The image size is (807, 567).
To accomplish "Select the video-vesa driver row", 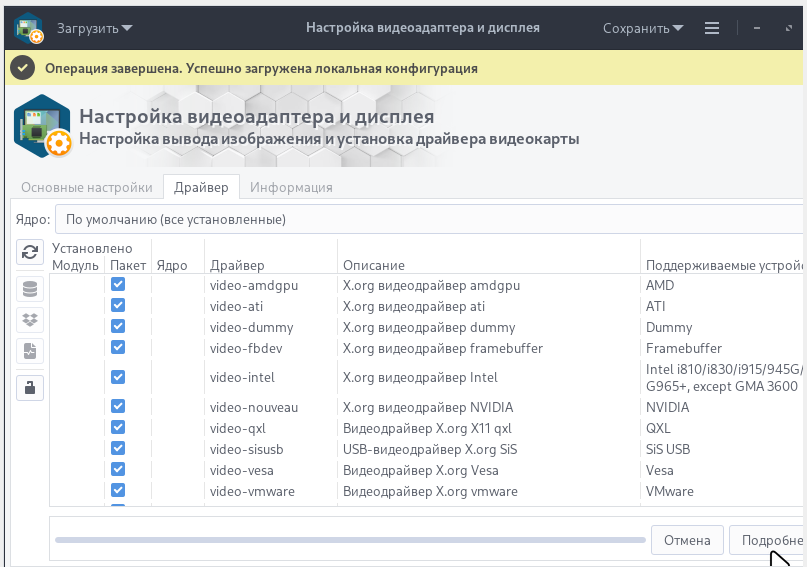I will click(x=242, y=470).
